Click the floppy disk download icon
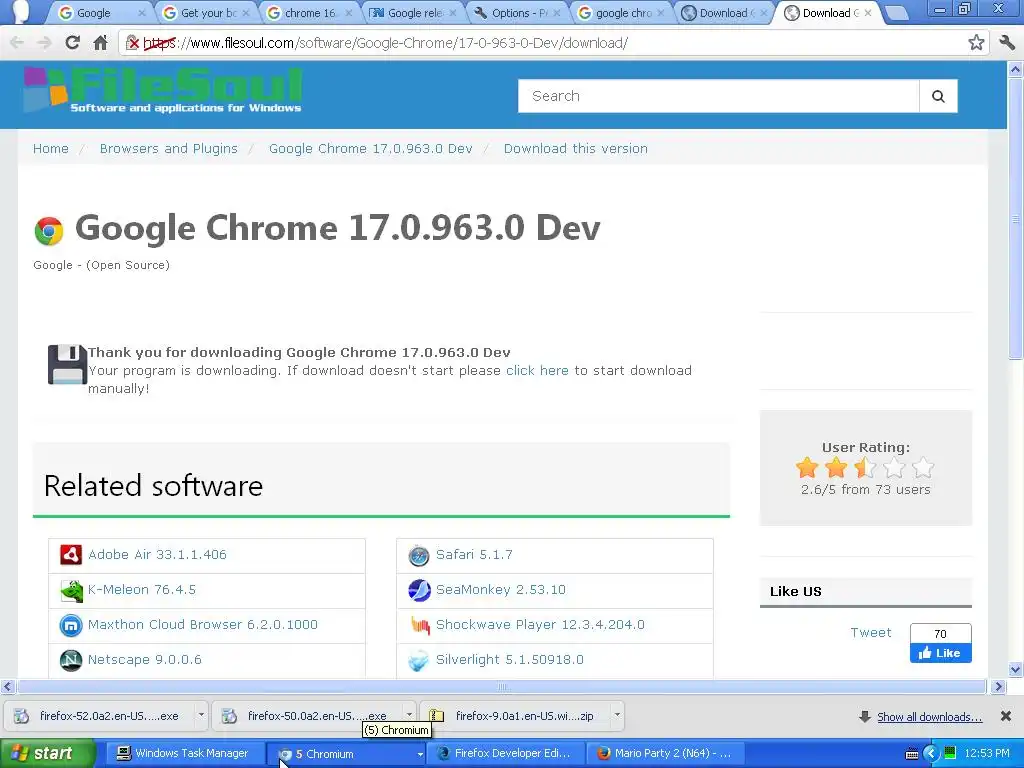 pos(67,364)
